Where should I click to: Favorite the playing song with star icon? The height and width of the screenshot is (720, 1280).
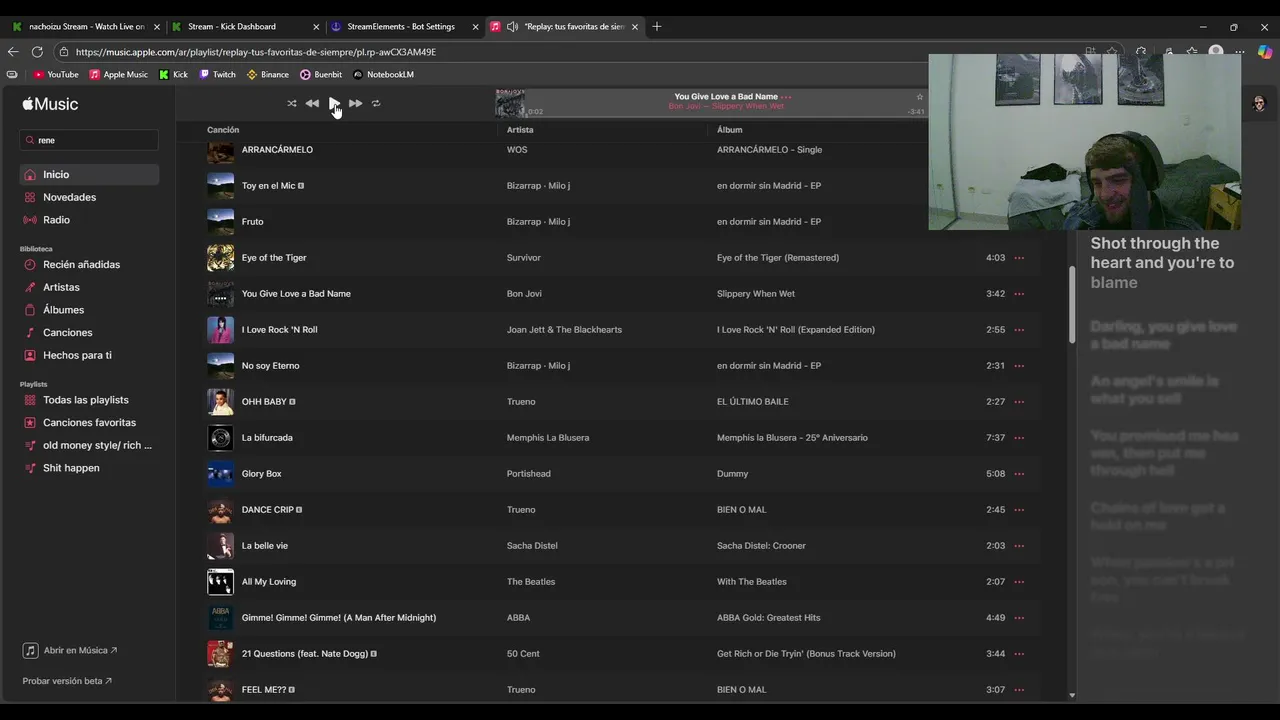(x=920, y=97)
